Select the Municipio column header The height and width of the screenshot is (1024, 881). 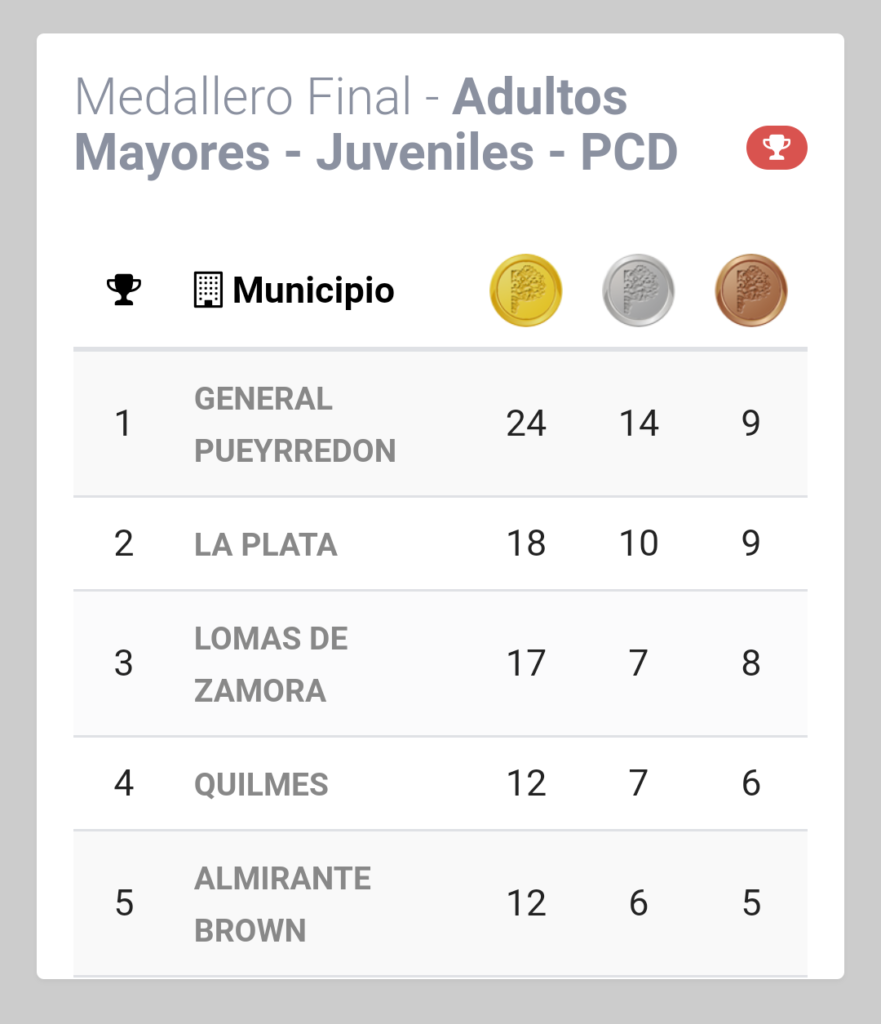pos(313,291)
